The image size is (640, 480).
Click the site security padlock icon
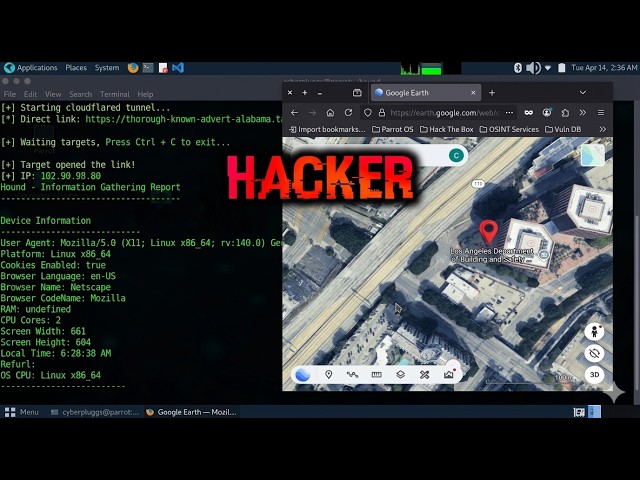[x=382, y=113]
